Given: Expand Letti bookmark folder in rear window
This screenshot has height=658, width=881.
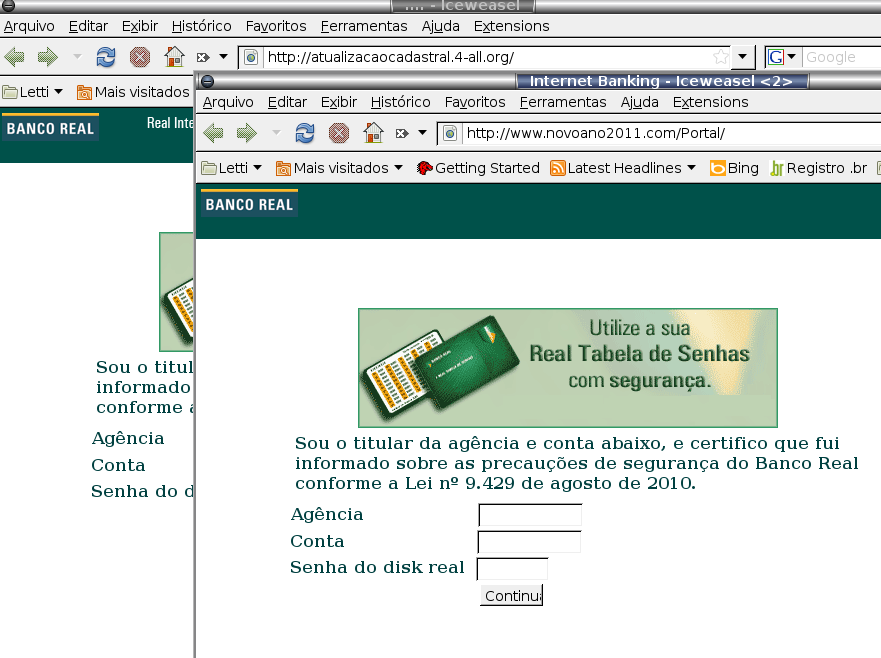Looking at the screenshot, I should click(x=33, y=92).
